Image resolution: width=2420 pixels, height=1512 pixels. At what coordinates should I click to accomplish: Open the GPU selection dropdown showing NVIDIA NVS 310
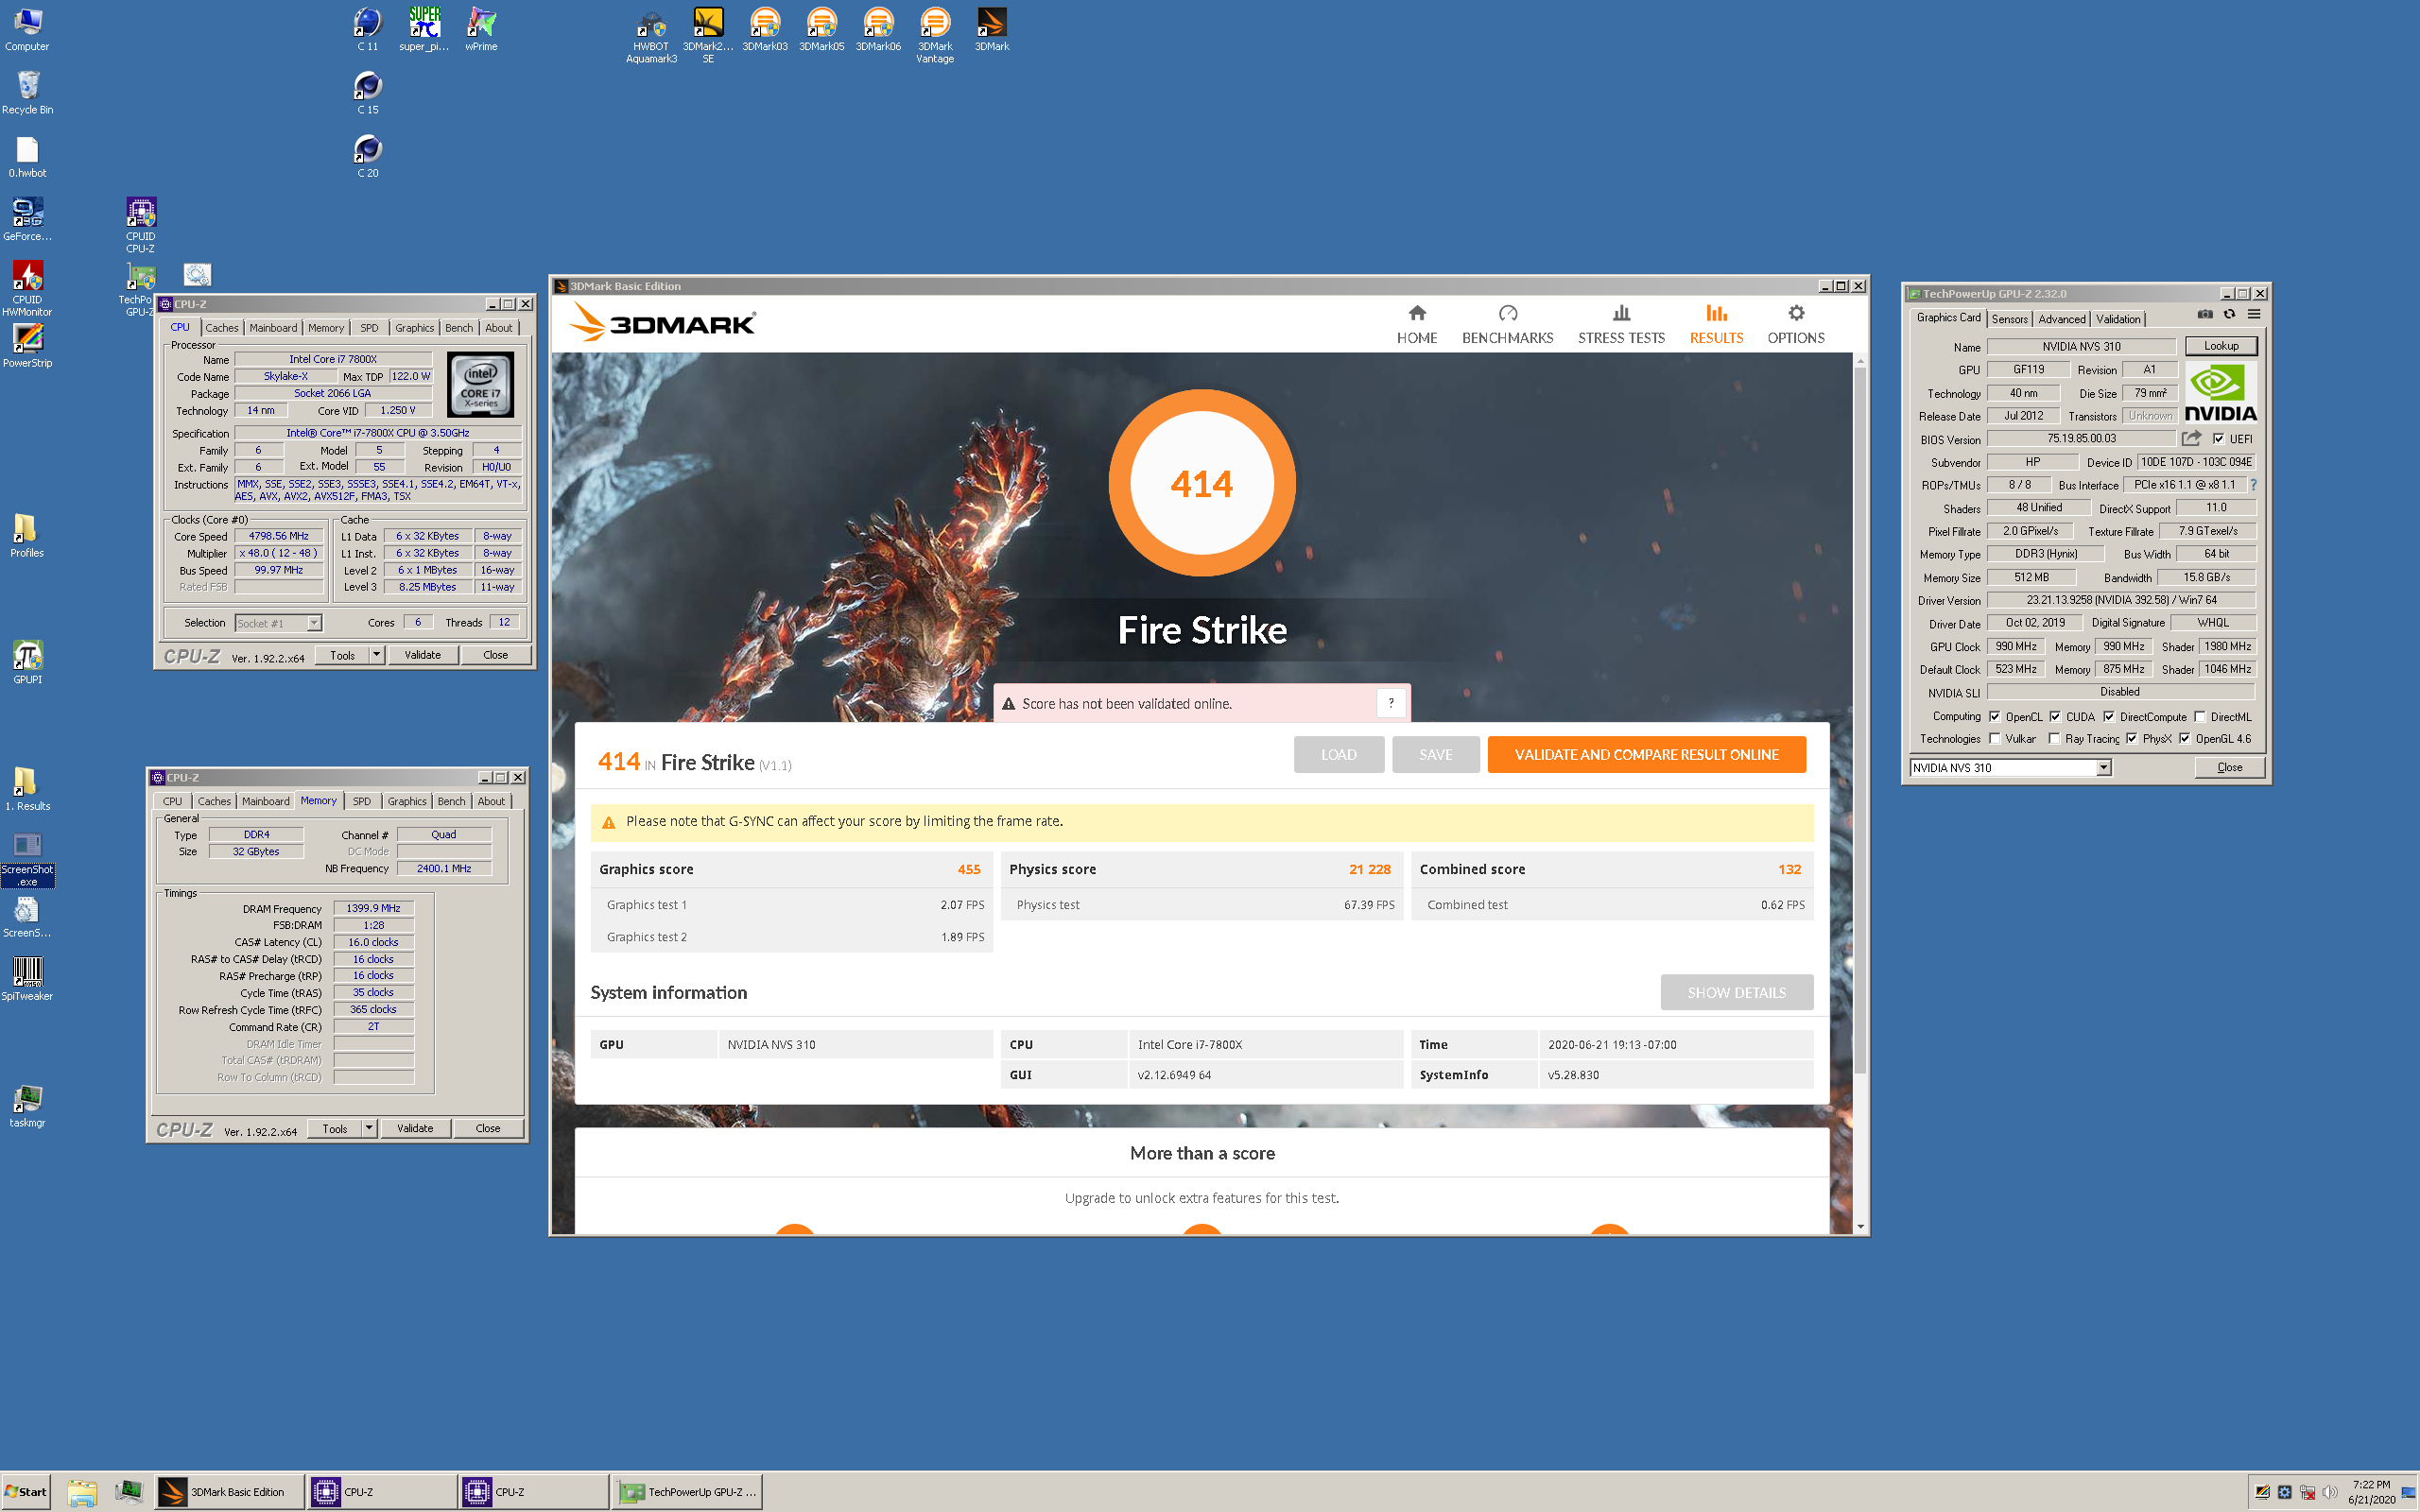click(2010, 767)
